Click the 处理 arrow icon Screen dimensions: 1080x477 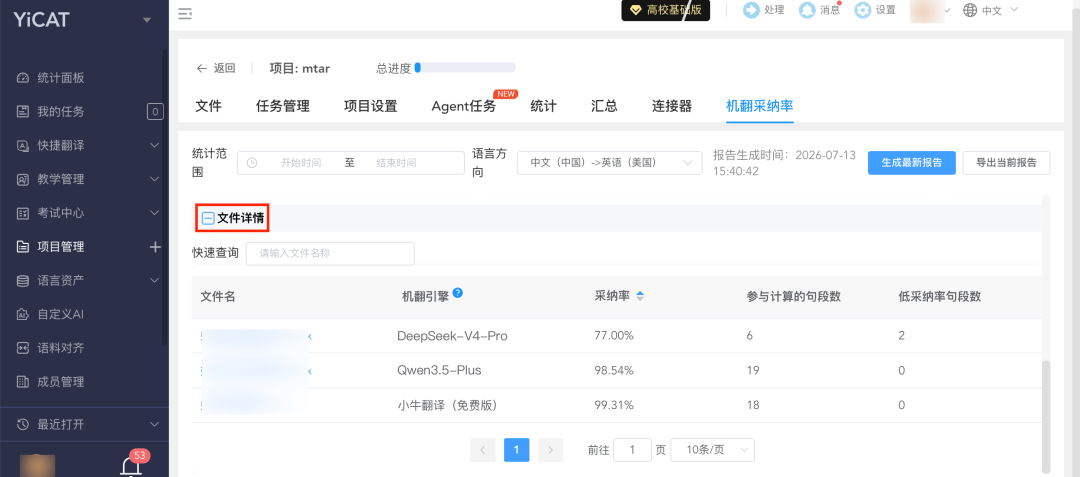point(751,10)
